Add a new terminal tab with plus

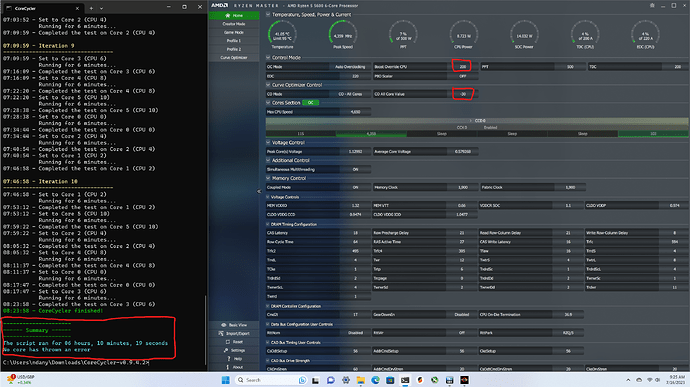[91, 8]
